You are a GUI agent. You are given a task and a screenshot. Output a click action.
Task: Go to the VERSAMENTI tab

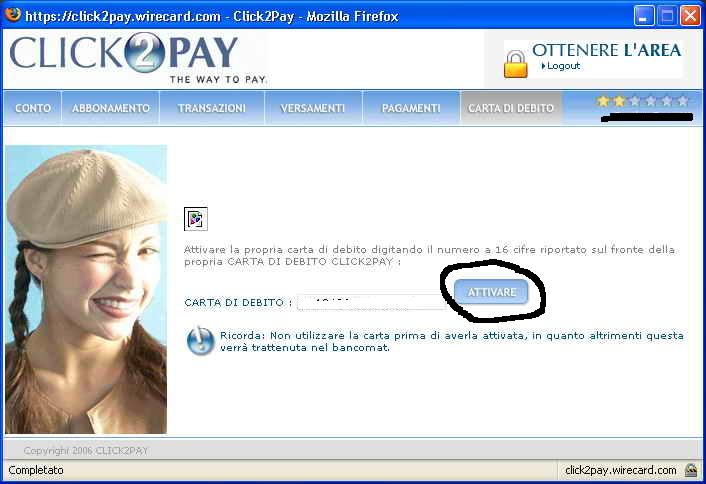click(x=313, y=108)
